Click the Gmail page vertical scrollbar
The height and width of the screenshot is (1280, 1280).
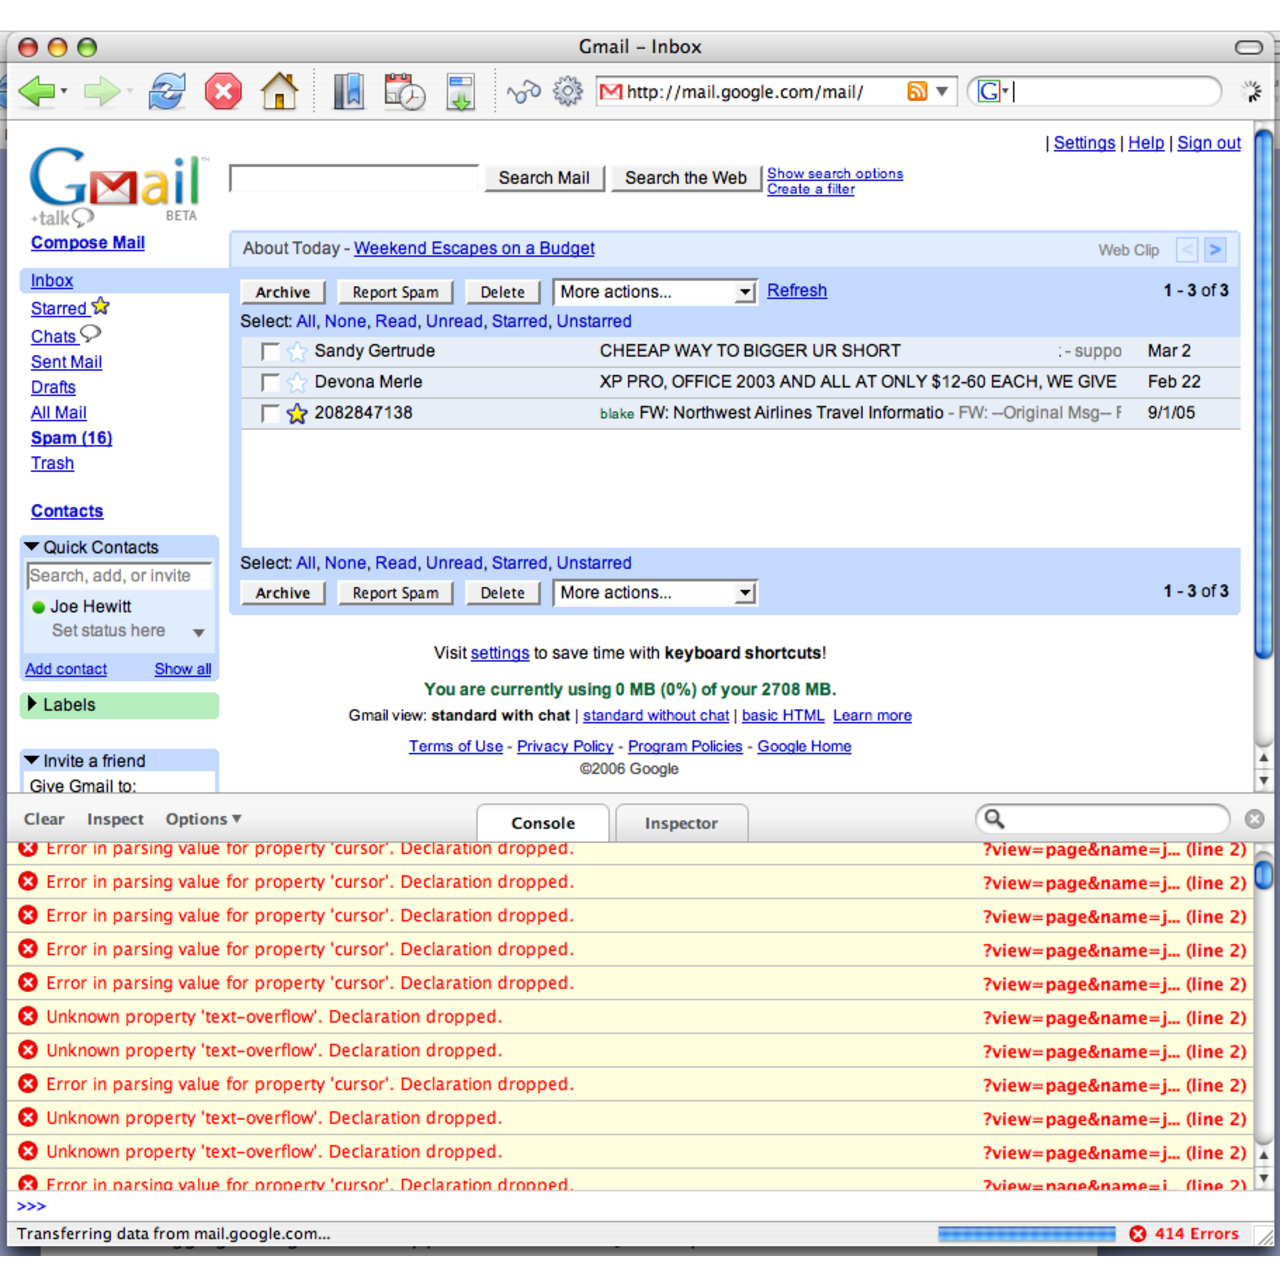(x=1264, y=396)
